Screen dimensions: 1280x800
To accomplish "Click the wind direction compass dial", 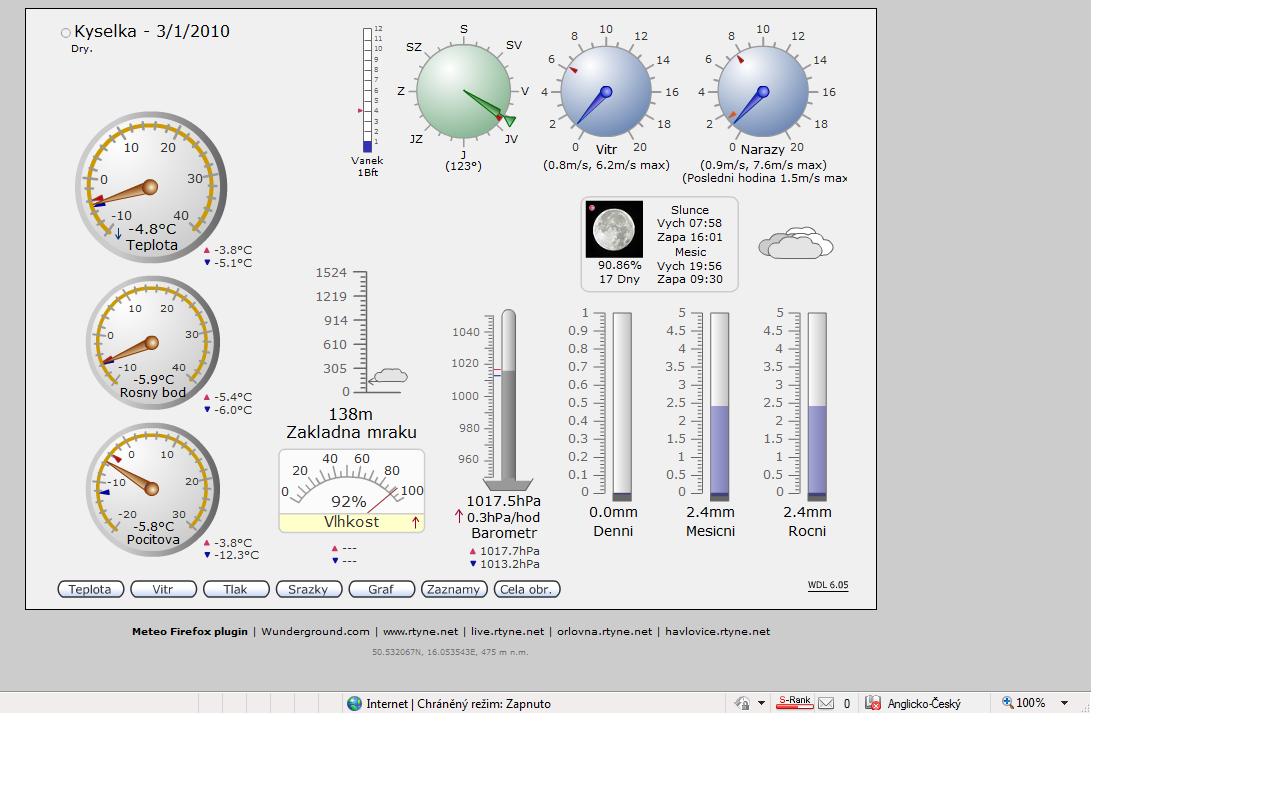I will coord(463,92).
